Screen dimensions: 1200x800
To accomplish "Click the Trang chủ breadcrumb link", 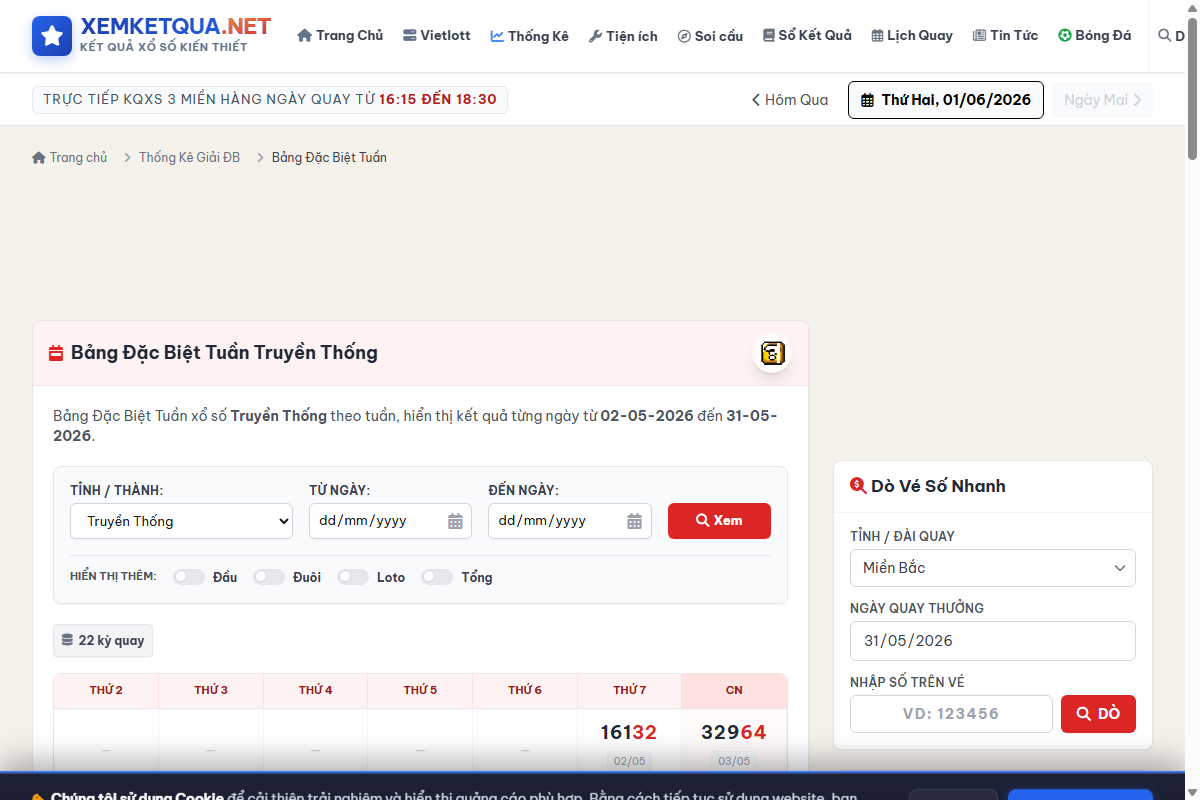I will coord(69,158).
